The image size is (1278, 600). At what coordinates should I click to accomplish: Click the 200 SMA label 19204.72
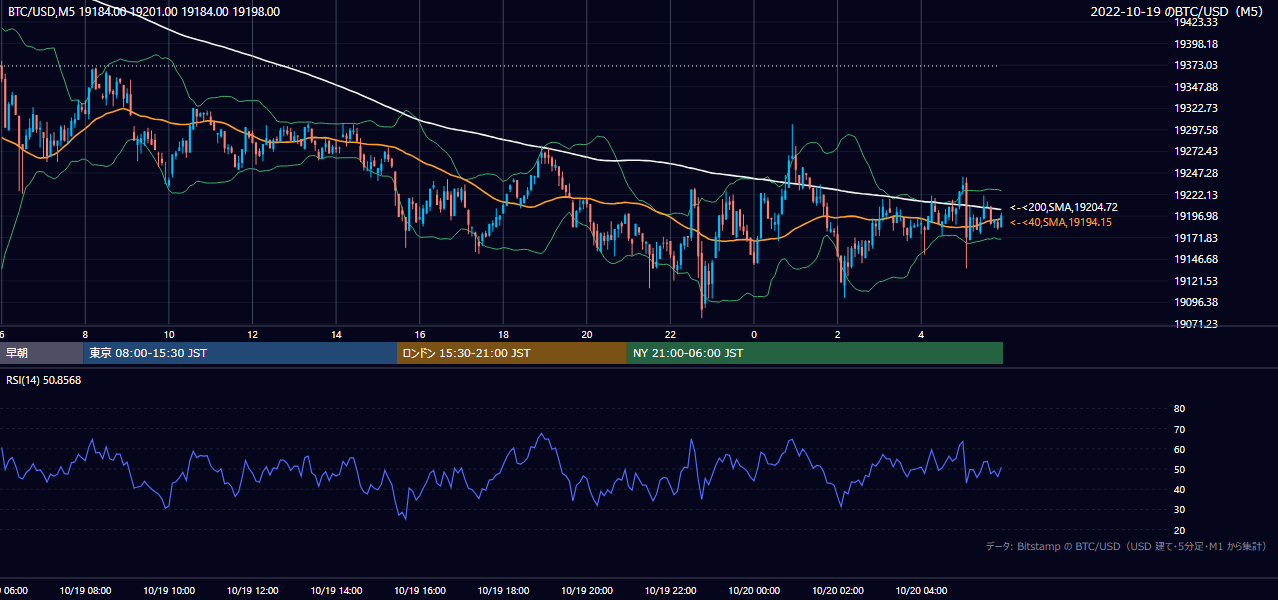click(x=1064, y=207)
